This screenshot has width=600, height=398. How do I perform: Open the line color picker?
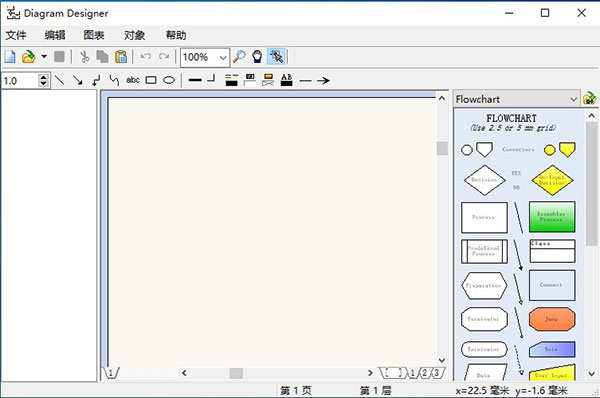click(232, 80)
